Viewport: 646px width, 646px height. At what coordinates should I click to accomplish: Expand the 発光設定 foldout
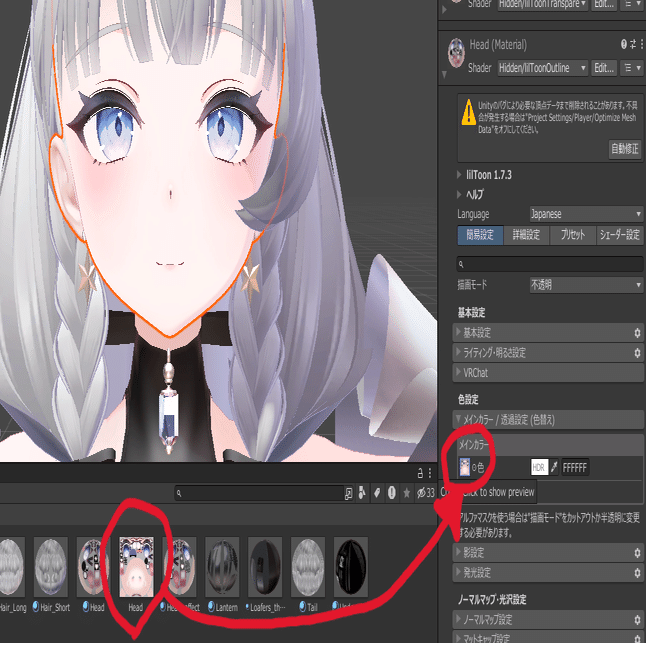tap(458, 571)
